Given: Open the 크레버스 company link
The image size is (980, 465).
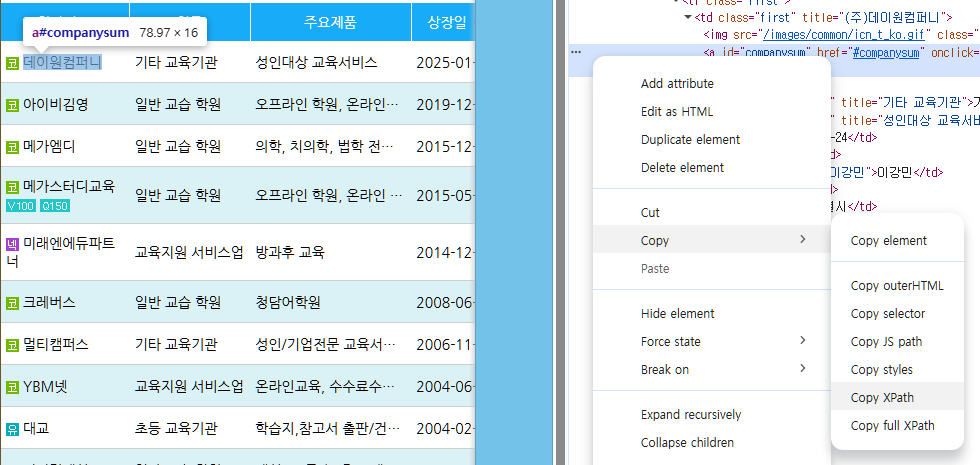Looking at the screenshot, I should tap(49, 303).
